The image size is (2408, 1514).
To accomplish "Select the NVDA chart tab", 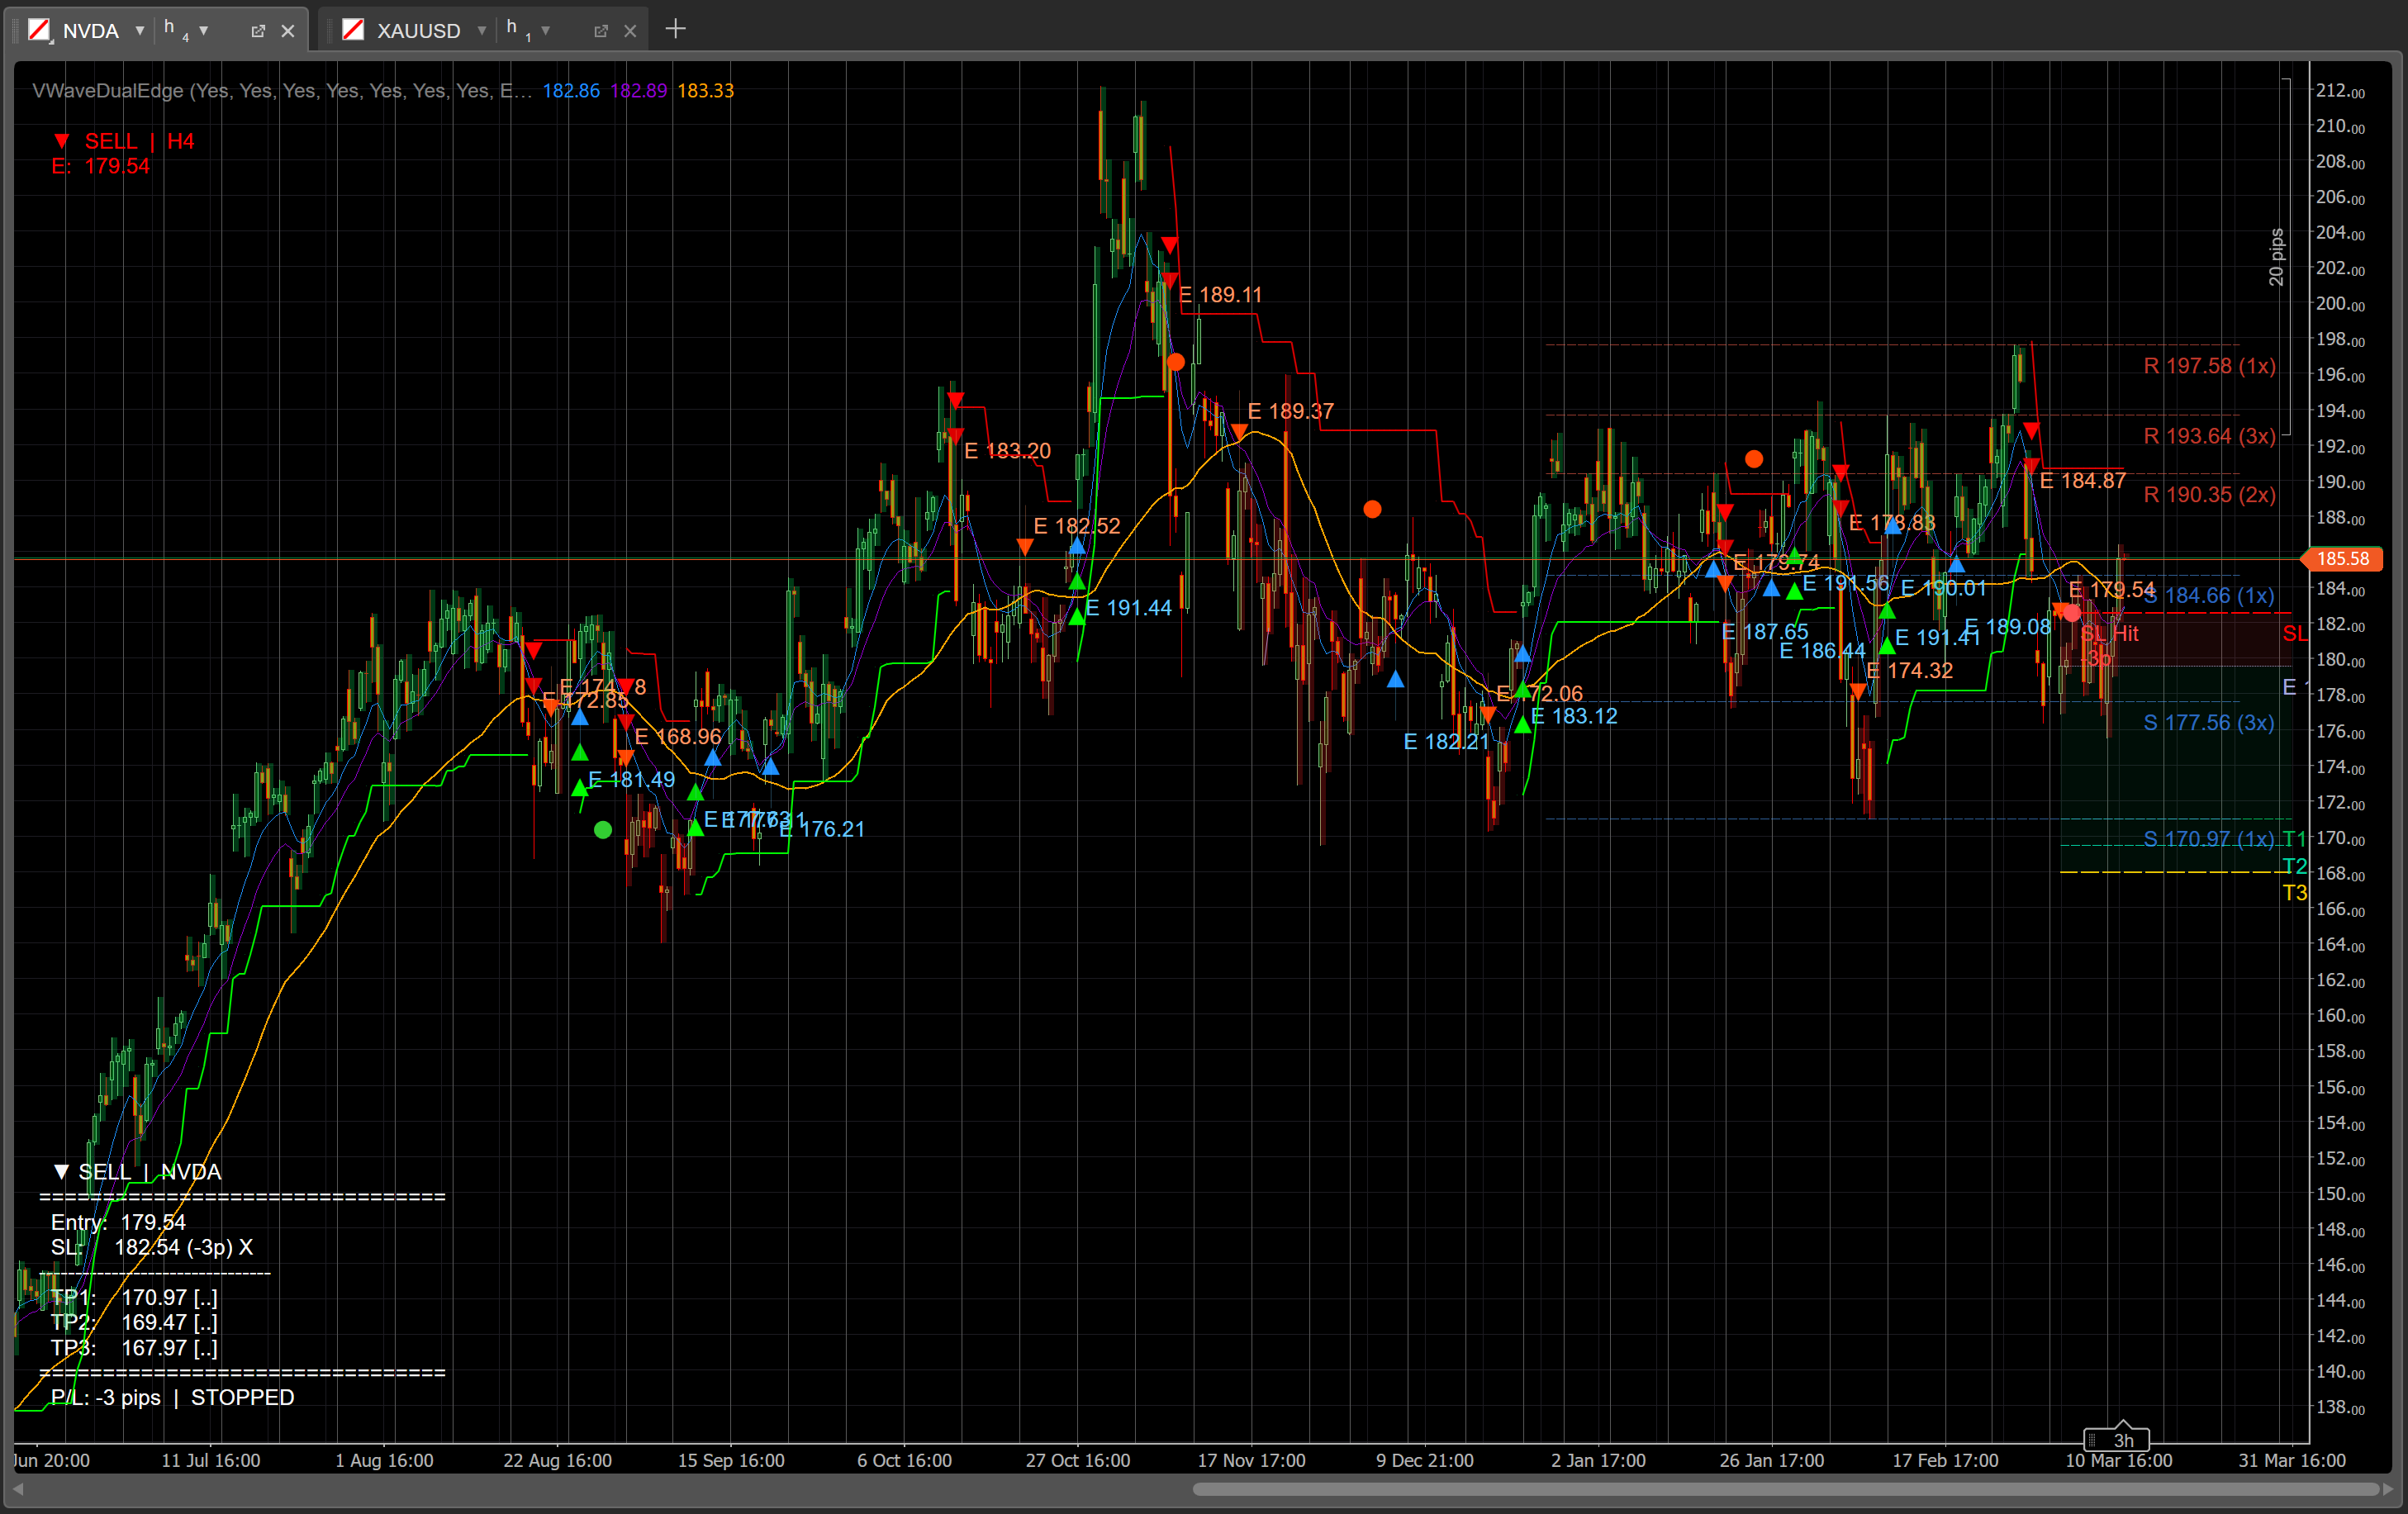I will pyautogui.click(x=90, y=31).
